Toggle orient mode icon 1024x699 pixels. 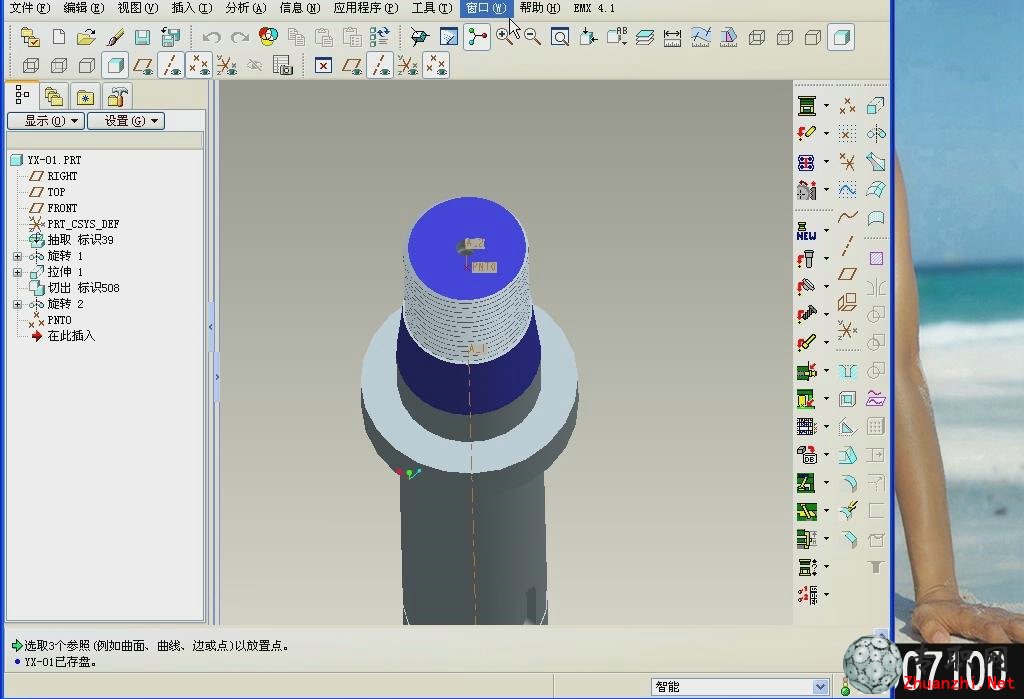coord(420,37)
